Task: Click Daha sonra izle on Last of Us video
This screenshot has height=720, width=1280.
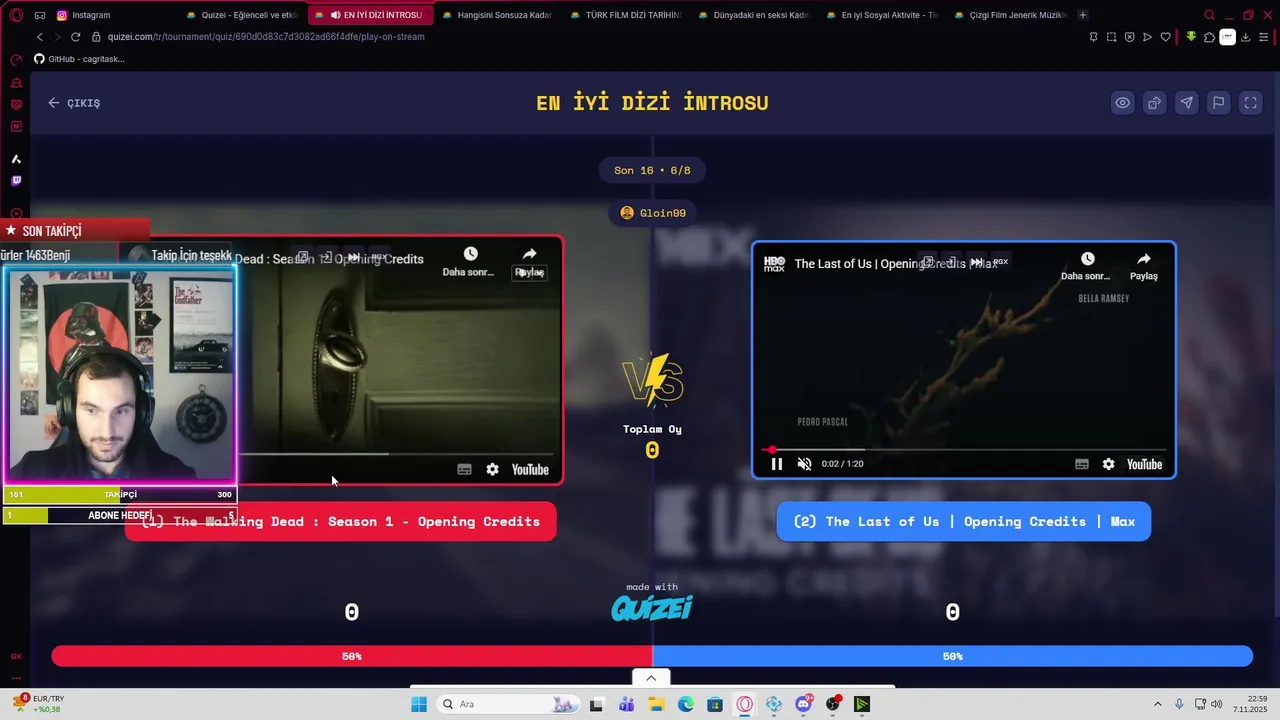Action: [1086, 266]
